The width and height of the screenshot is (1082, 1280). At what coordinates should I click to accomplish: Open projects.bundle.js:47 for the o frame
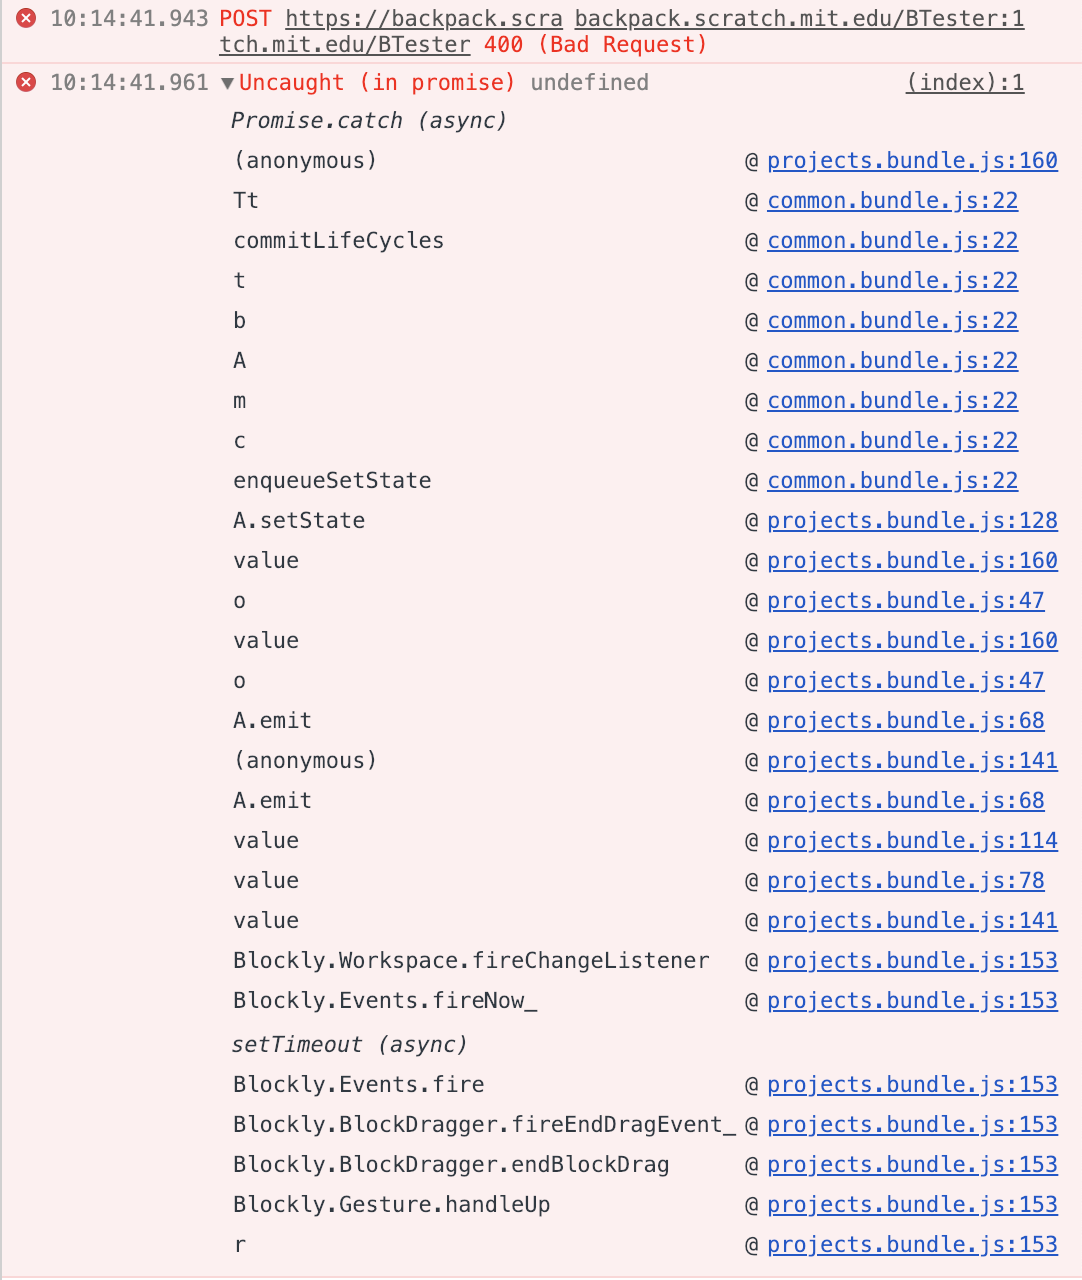click(905, 600)
